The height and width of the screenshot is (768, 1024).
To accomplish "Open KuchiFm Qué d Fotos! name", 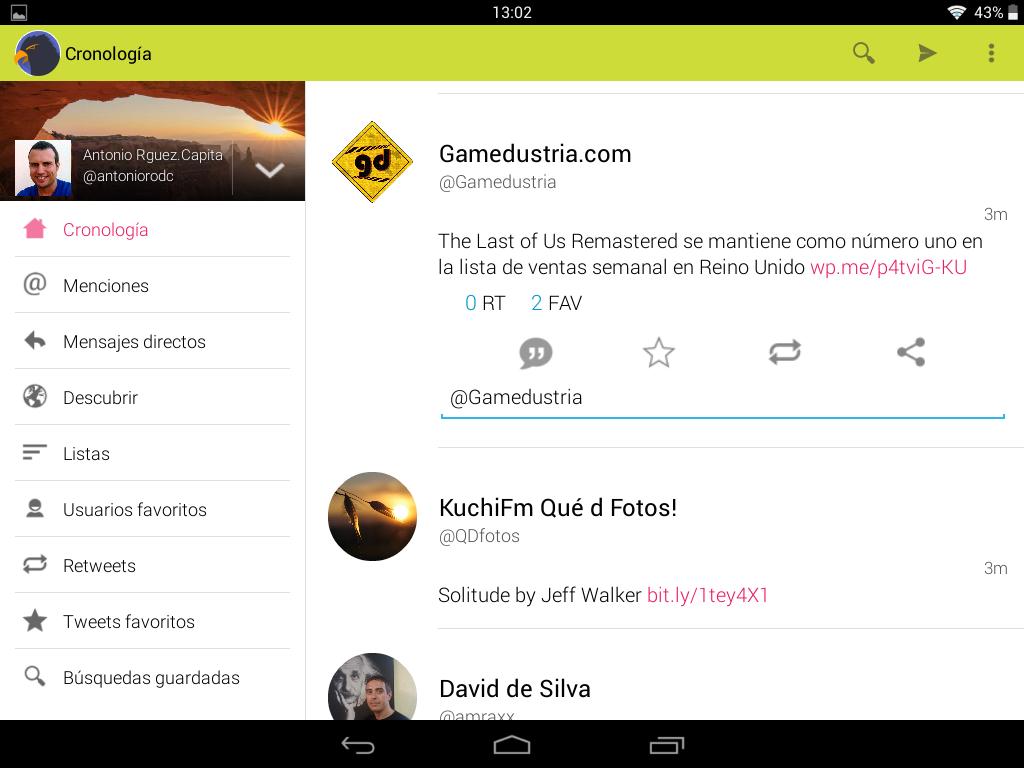I will pos(558,507).
